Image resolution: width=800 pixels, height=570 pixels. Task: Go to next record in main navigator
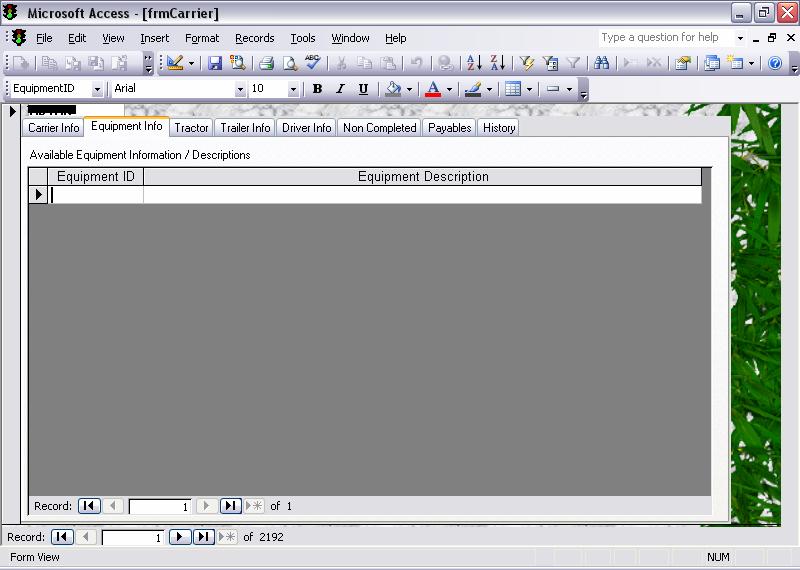(179, 537)
